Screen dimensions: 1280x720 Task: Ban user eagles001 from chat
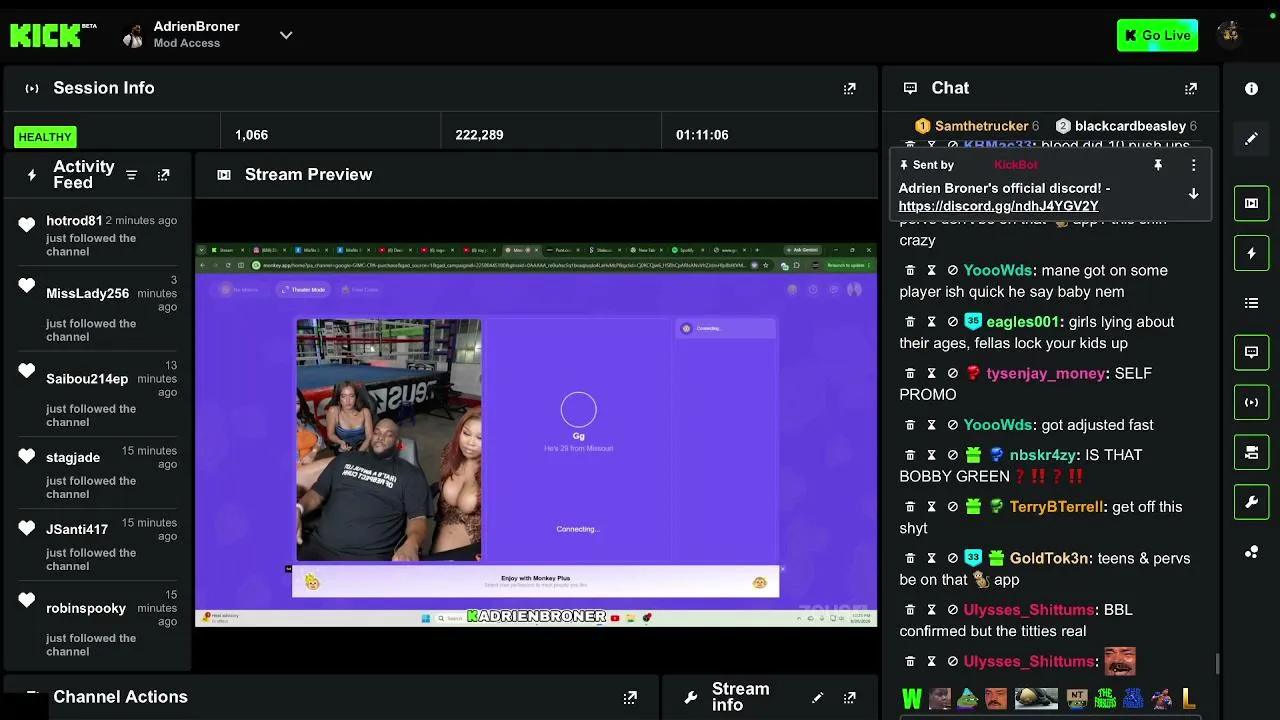(952, 322)
